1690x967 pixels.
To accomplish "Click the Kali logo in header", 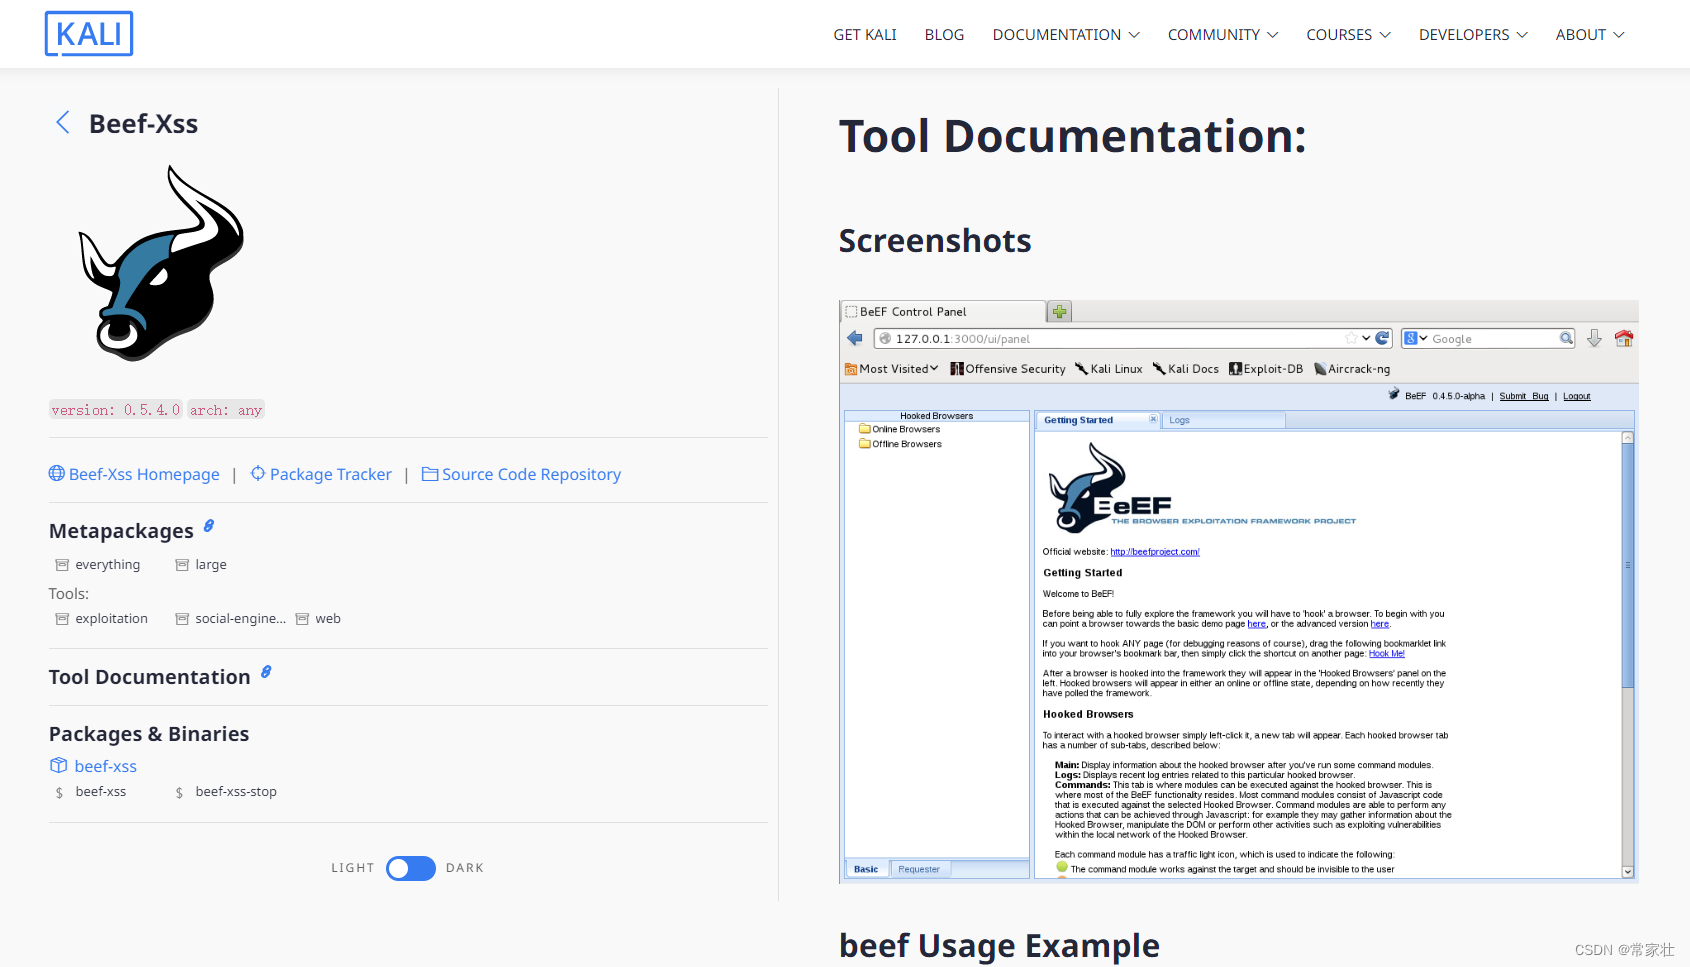I will pyautogui.click(x=89, y=34).
